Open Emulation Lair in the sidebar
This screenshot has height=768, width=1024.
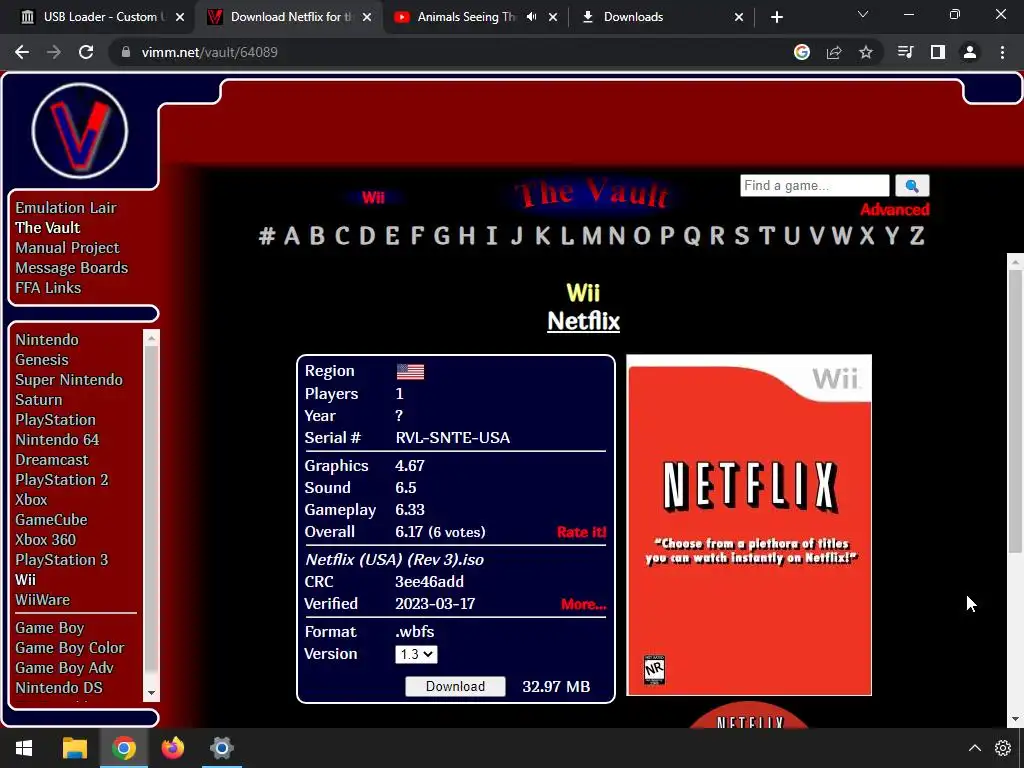(66, 208)
